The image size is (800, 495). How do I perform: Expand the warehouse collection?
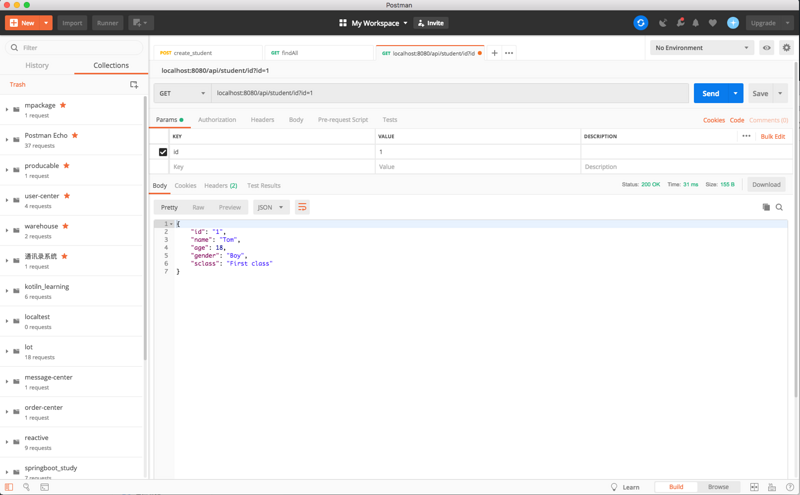point(7,231)
